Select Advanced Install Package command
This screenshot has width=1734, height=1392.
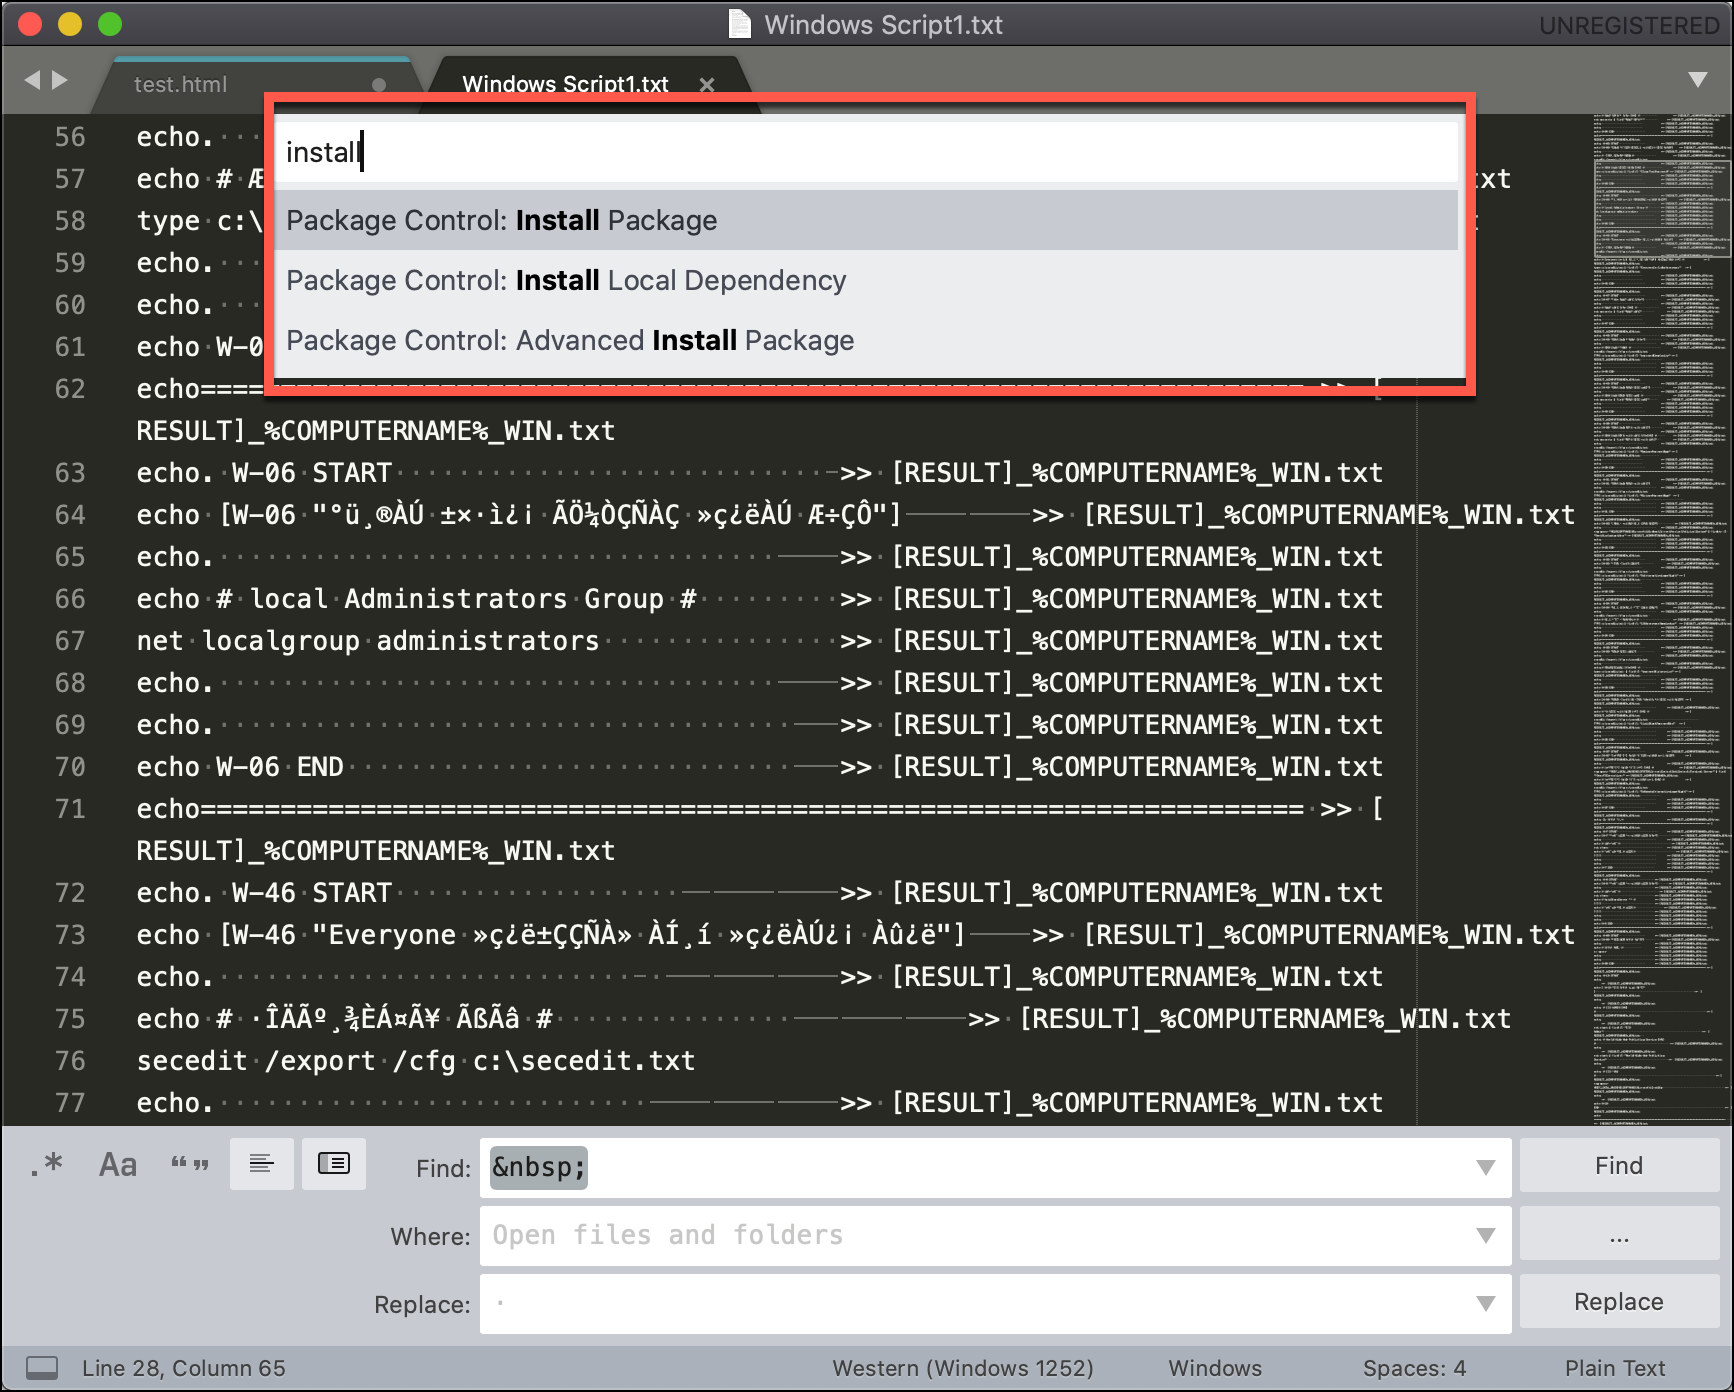pyautogui.click(x=866, y=340)
